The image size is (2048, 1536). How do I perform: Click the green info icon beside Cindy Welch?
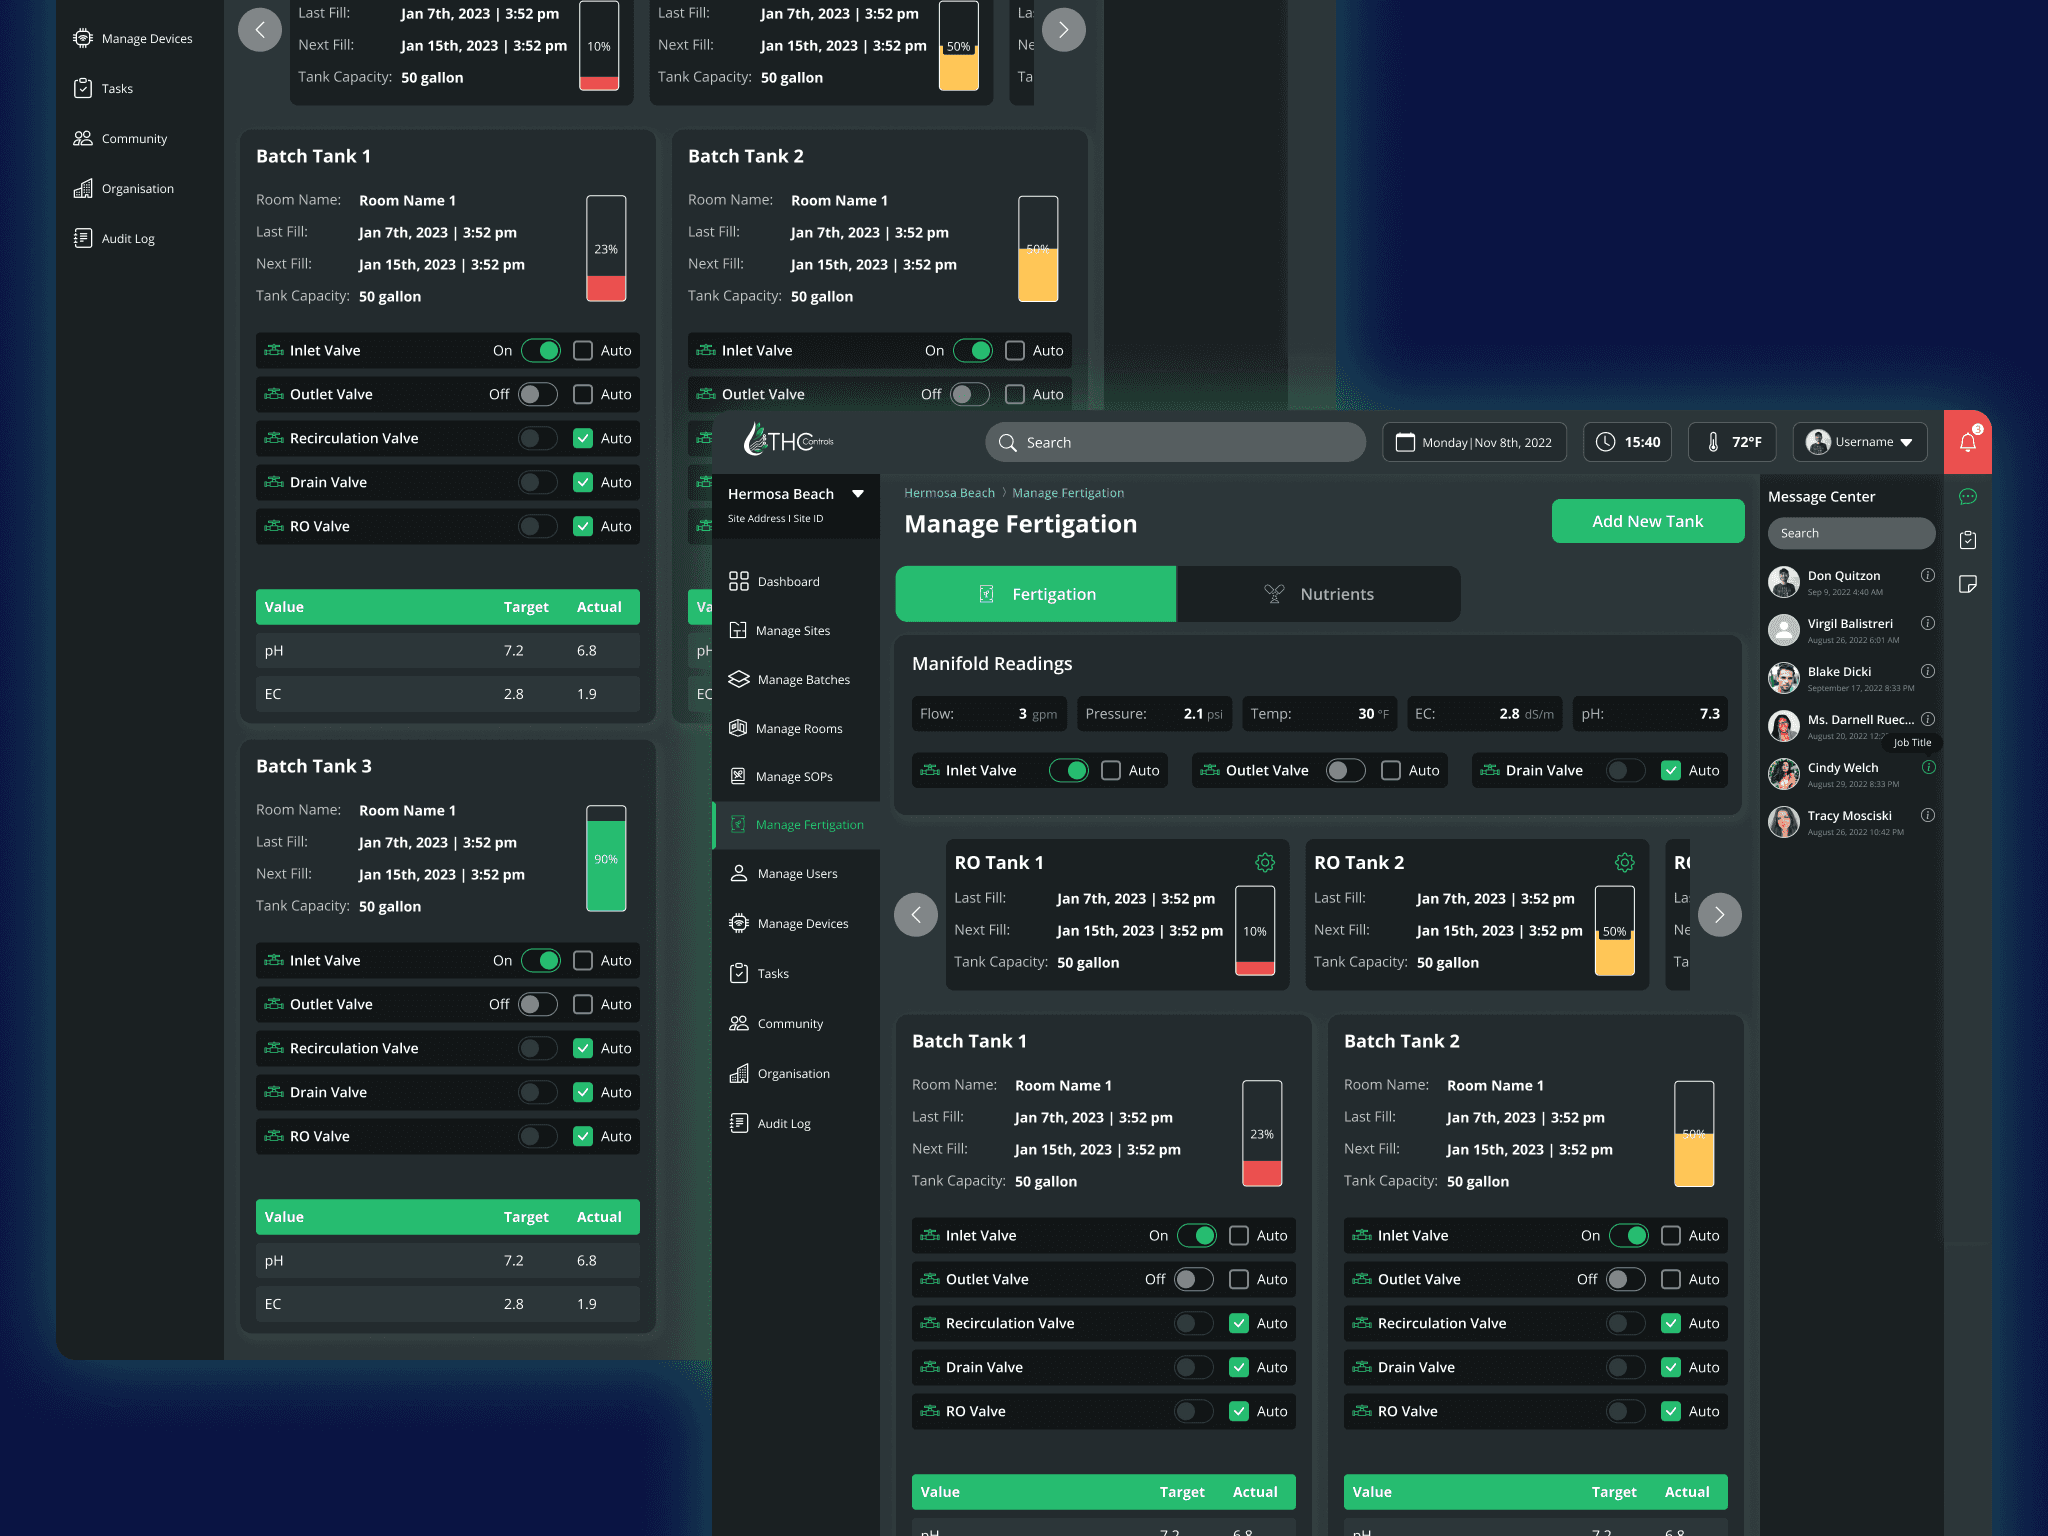[1929, 767]
